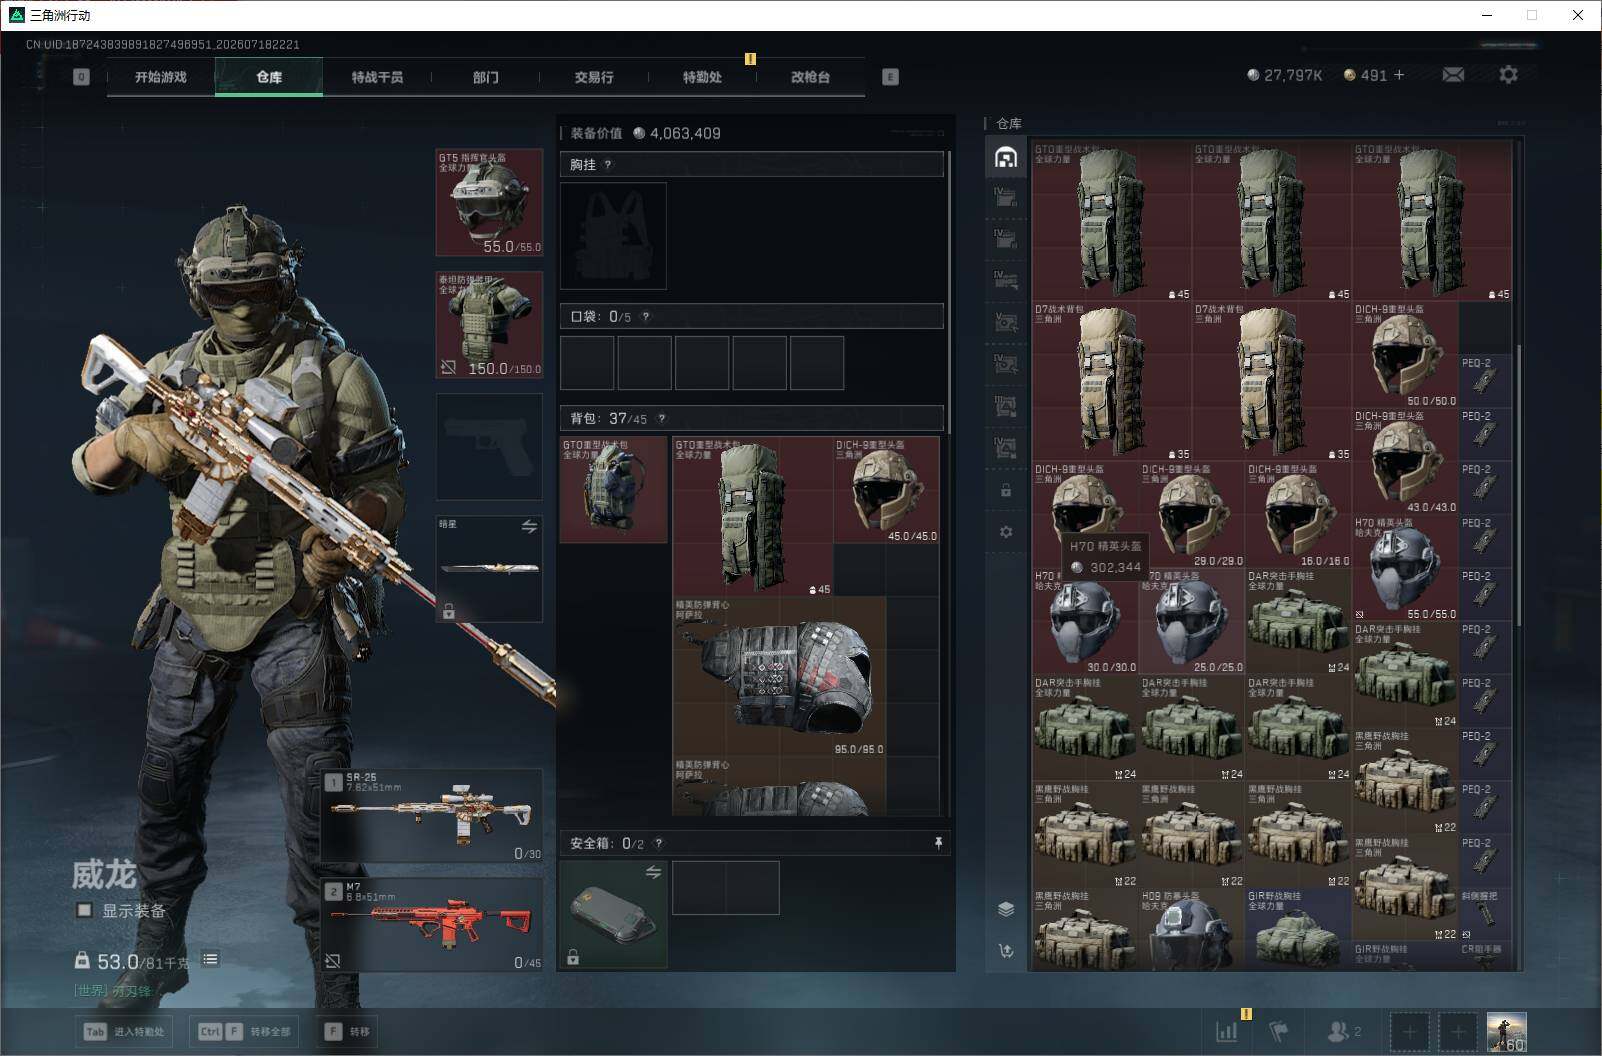Click the [世界] chat message line
The width and height of the screenshot is (1602, 1056).
point(113,991)
